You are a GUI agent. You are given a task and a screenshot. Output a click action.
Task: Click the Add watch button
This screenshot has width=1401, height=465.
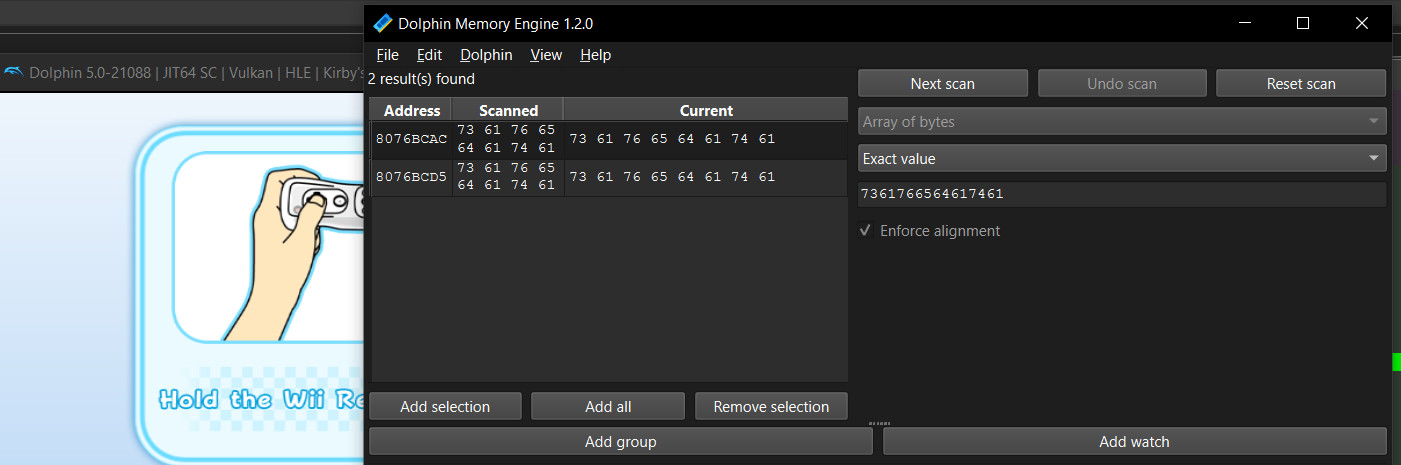coord(1134,441)
